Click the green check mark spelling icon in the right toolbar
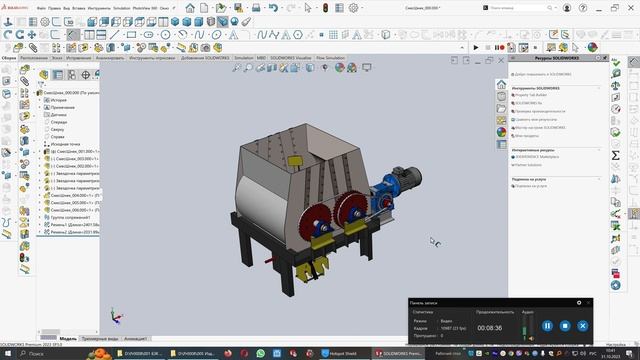Image resolution: width=640 pixels, height=360 pixels. click(x=616, y=62)
